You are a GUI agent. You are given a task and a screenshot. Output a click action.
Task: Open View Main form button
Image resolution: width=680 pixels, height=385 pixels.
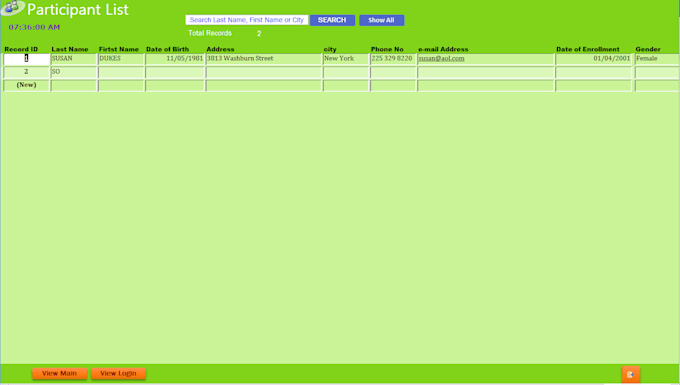point(59,373)
